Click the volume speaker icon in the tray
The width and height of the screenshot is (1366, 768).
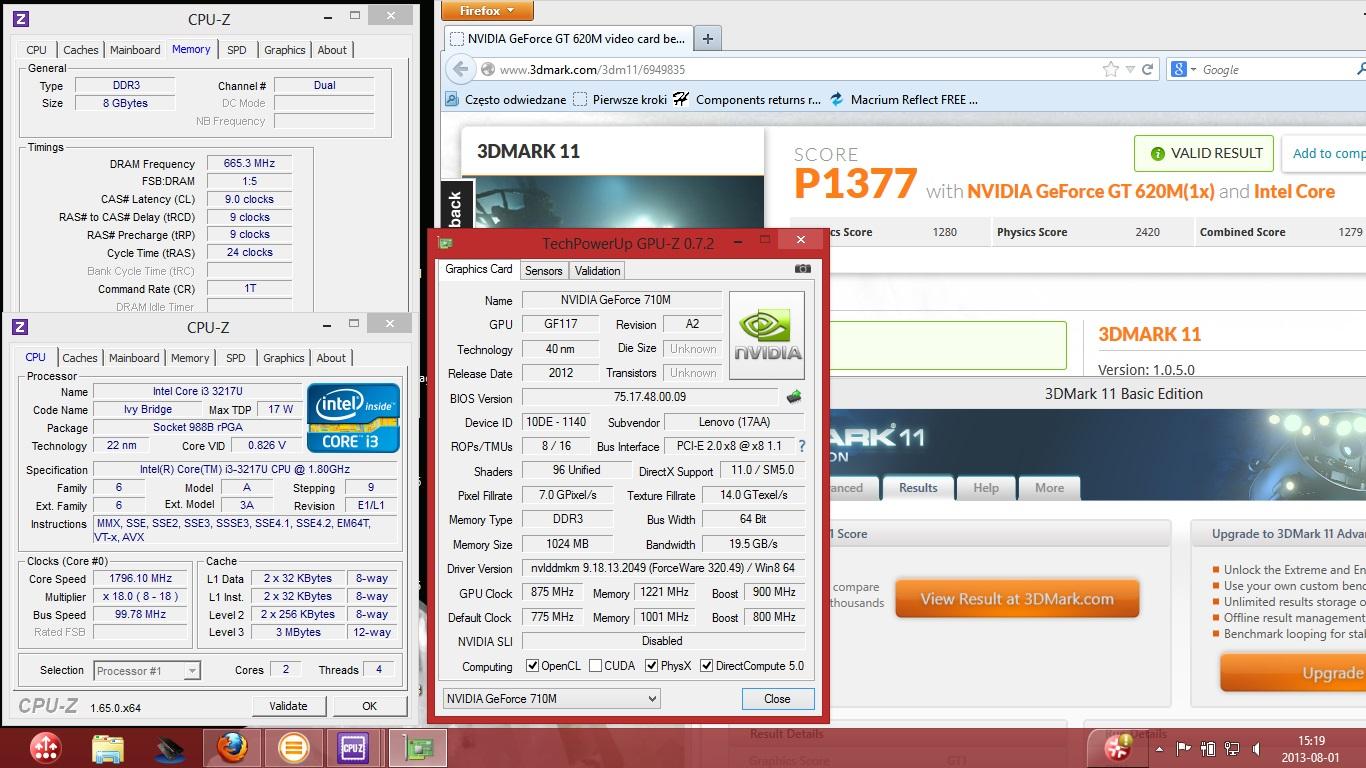tap(1255, 748)
